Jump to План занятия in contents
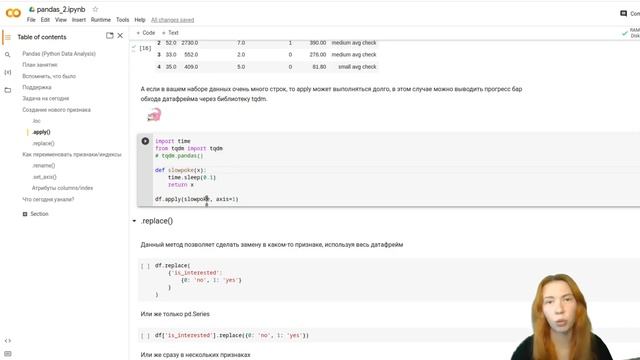640x360 pixels. click(x=40, y=65)
